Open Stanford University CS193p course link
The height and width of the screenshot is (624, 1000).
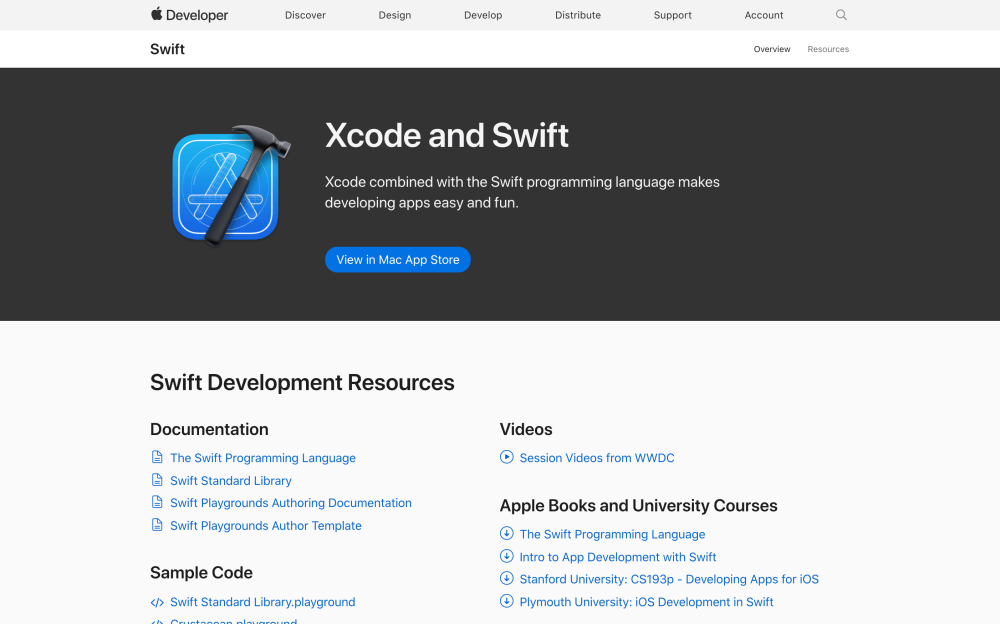coord(669,579)
